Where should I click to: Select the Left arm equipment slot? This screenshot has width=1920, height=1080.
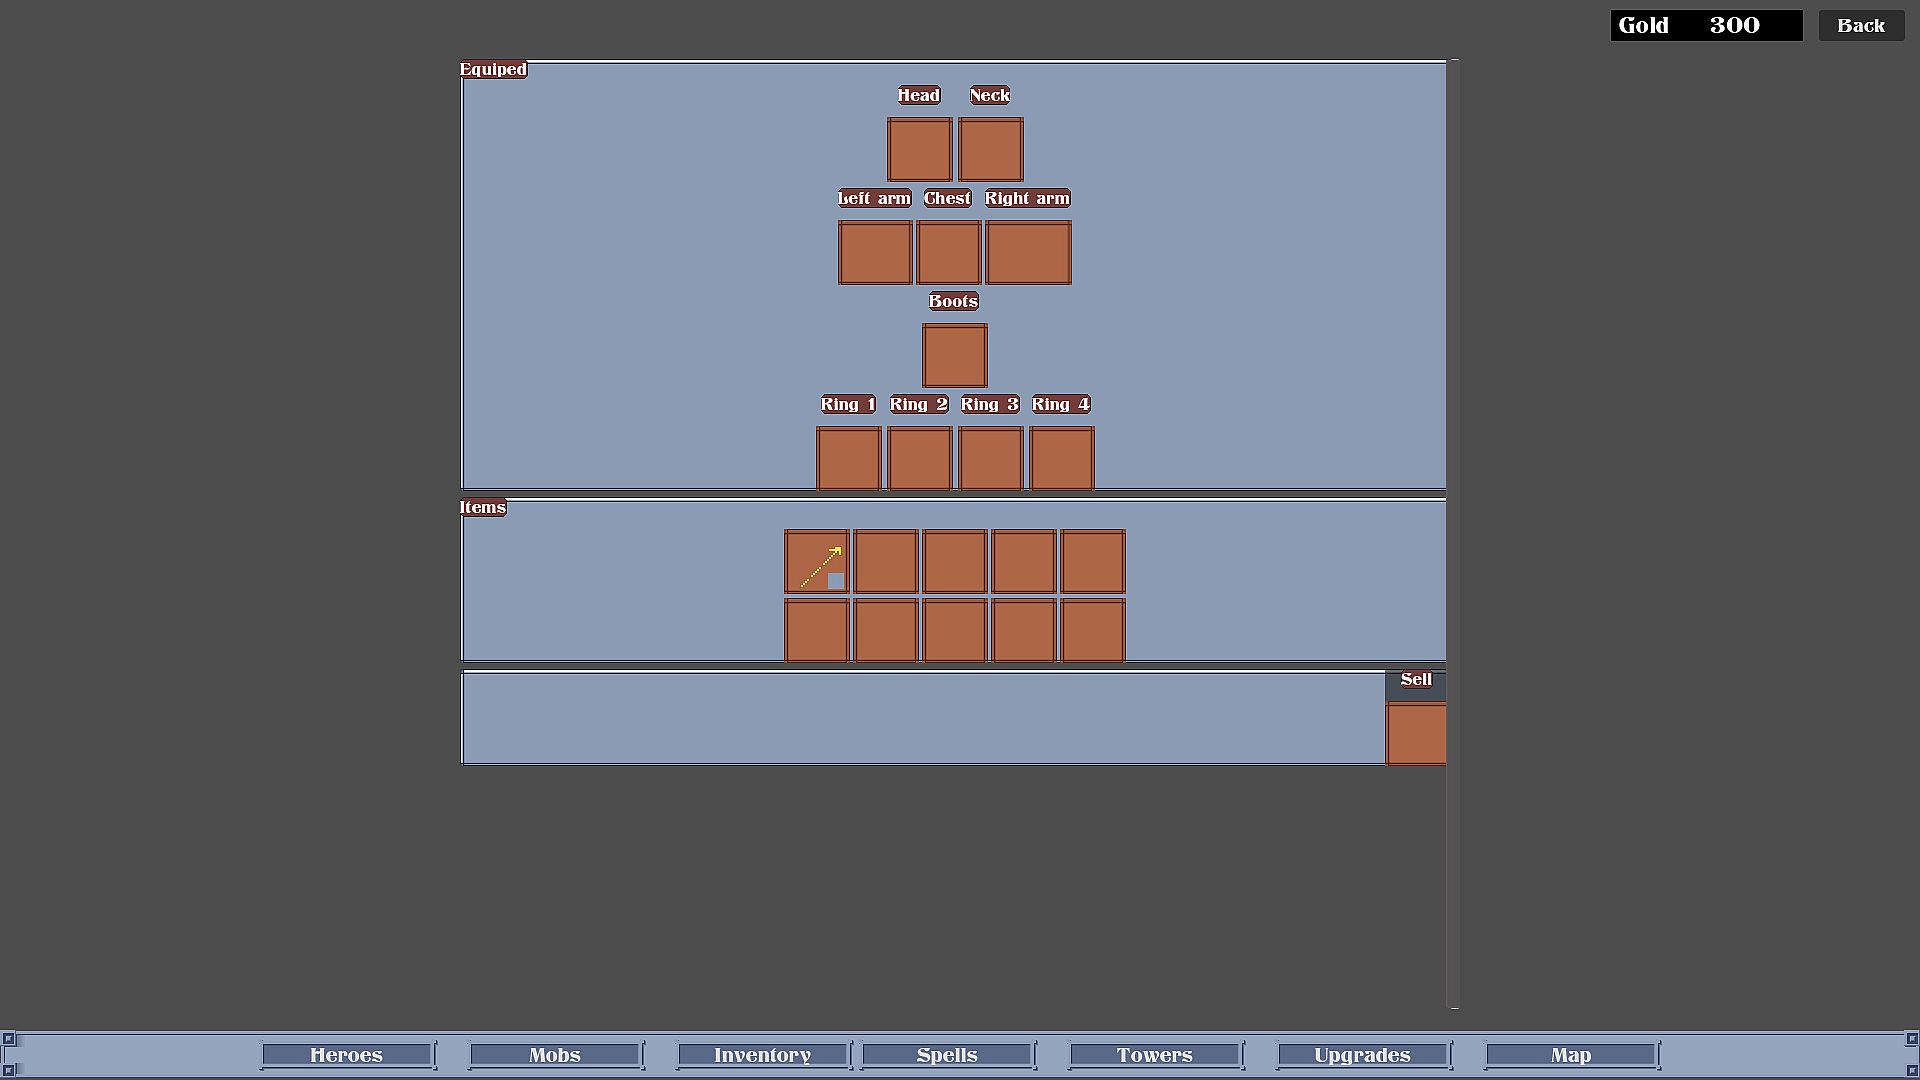pyautogui.click(x=875, y=253)
